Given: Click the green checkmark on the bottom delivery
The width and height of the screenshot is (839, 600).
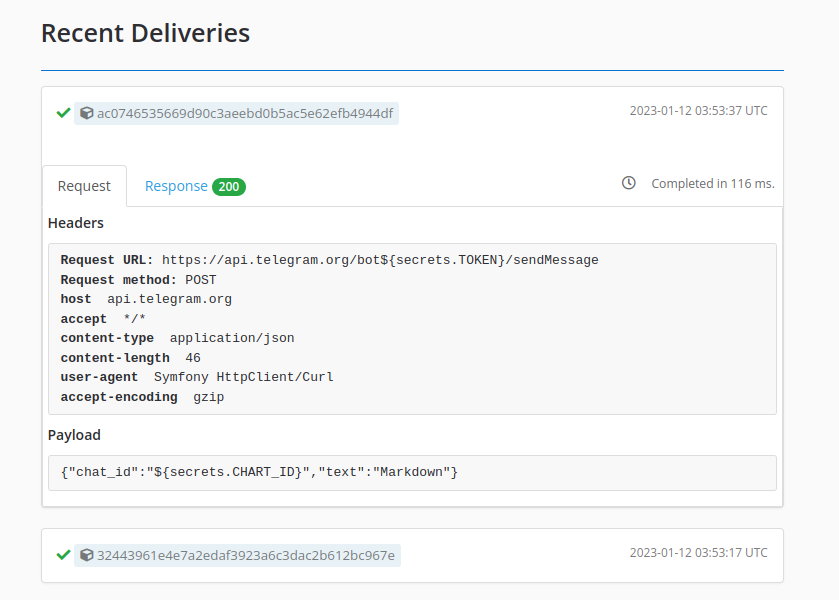Looking at the screenshot, I should click(63, 553).
